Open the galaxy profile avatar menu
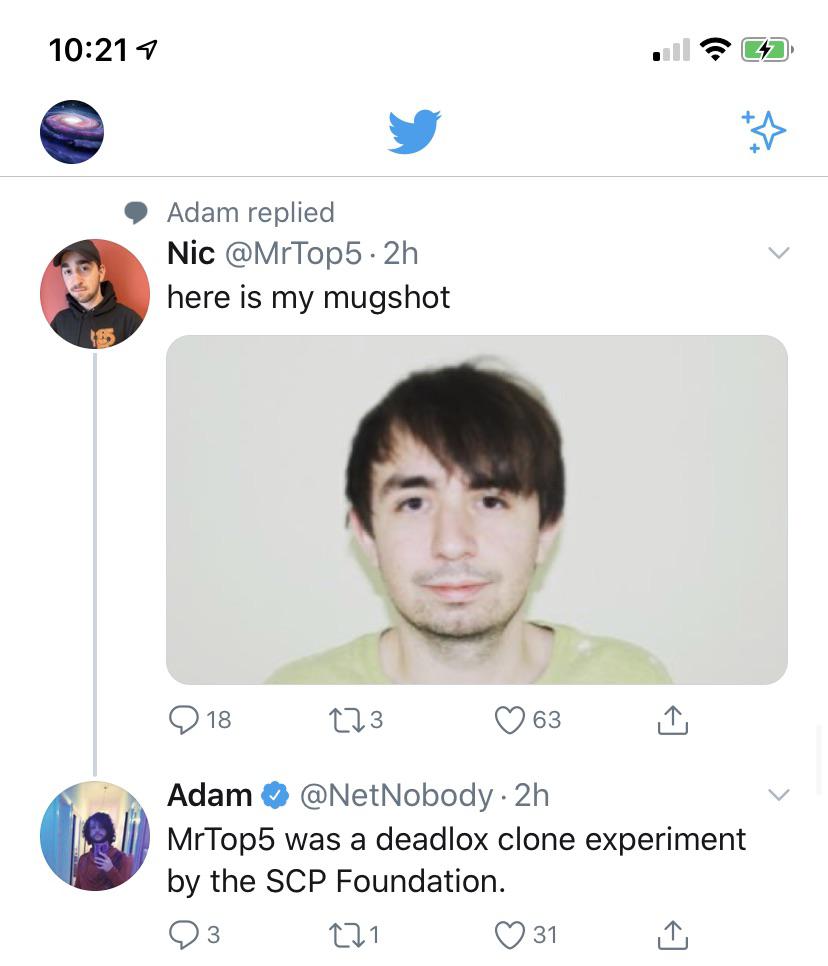828x966 pixels. [72, 132]
